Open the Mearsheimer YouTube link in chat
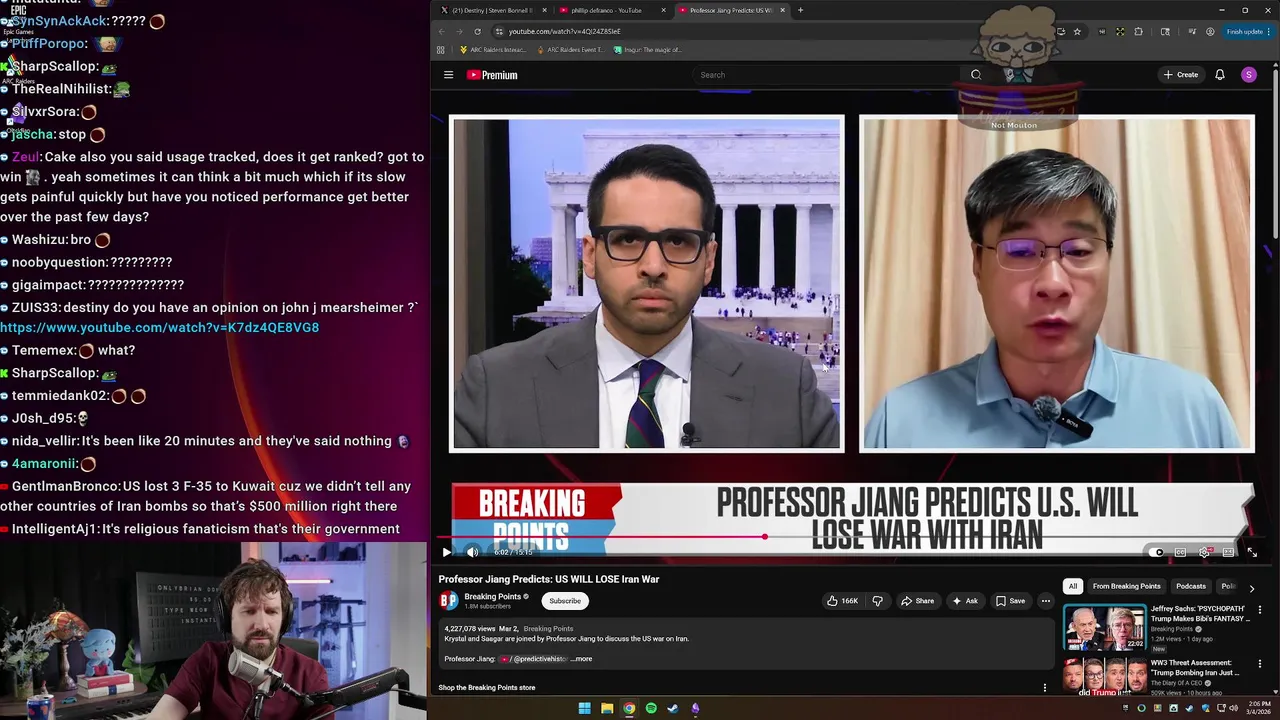 160,328
